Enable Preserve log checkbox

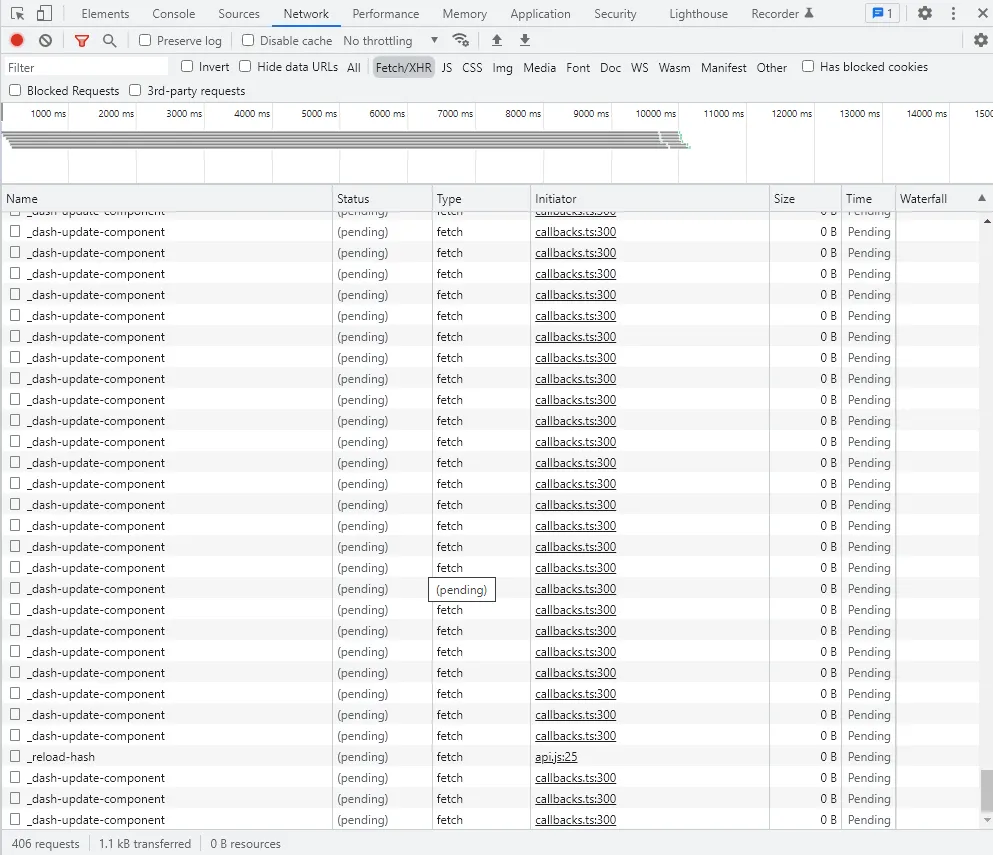(x=145, y=41)
